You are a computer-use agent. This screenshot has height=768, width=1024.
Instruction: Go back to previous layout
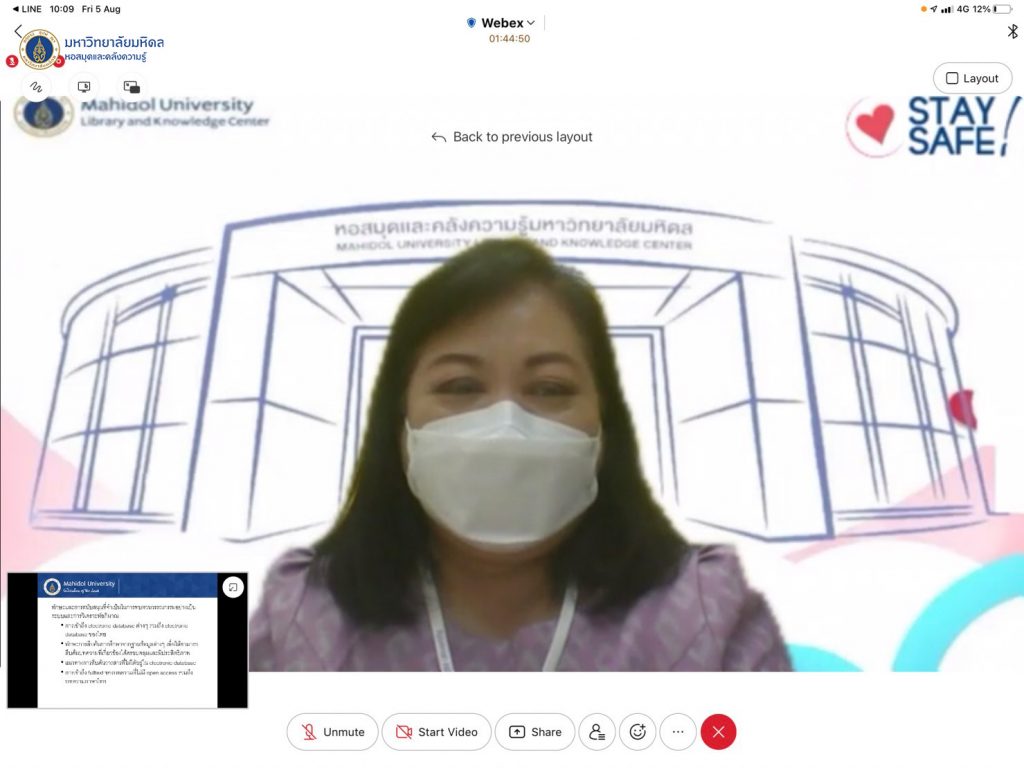[x=511, y=137]
